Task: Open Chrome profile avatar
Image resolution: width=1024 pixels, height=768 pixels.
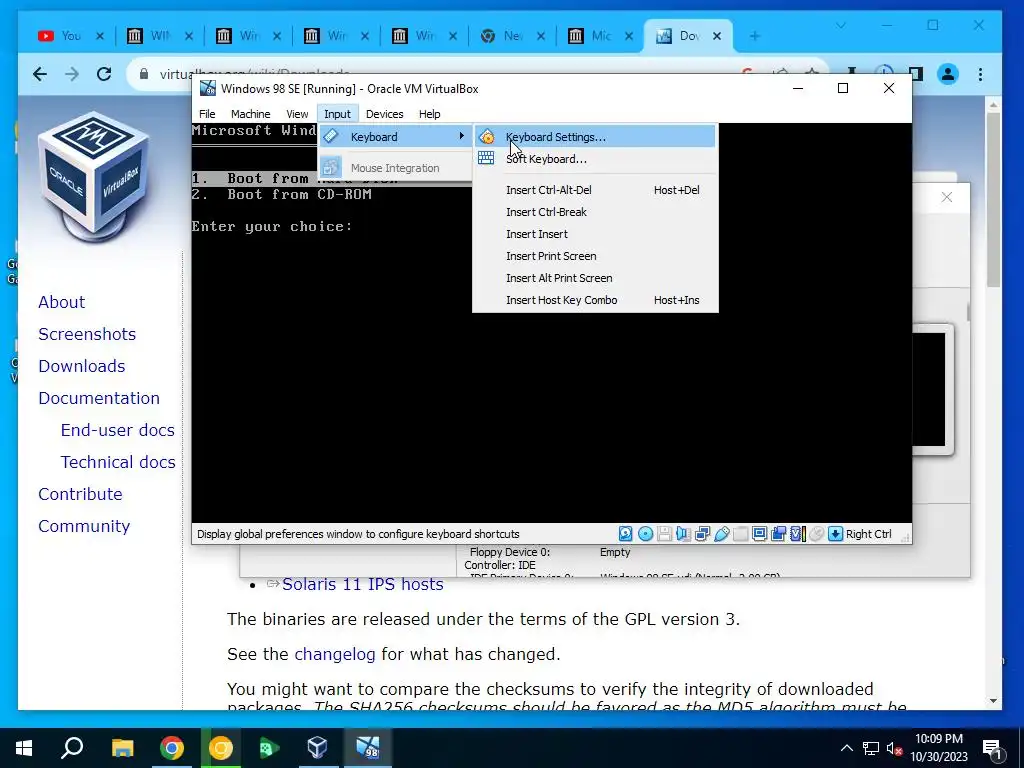Action: point(948,74)
